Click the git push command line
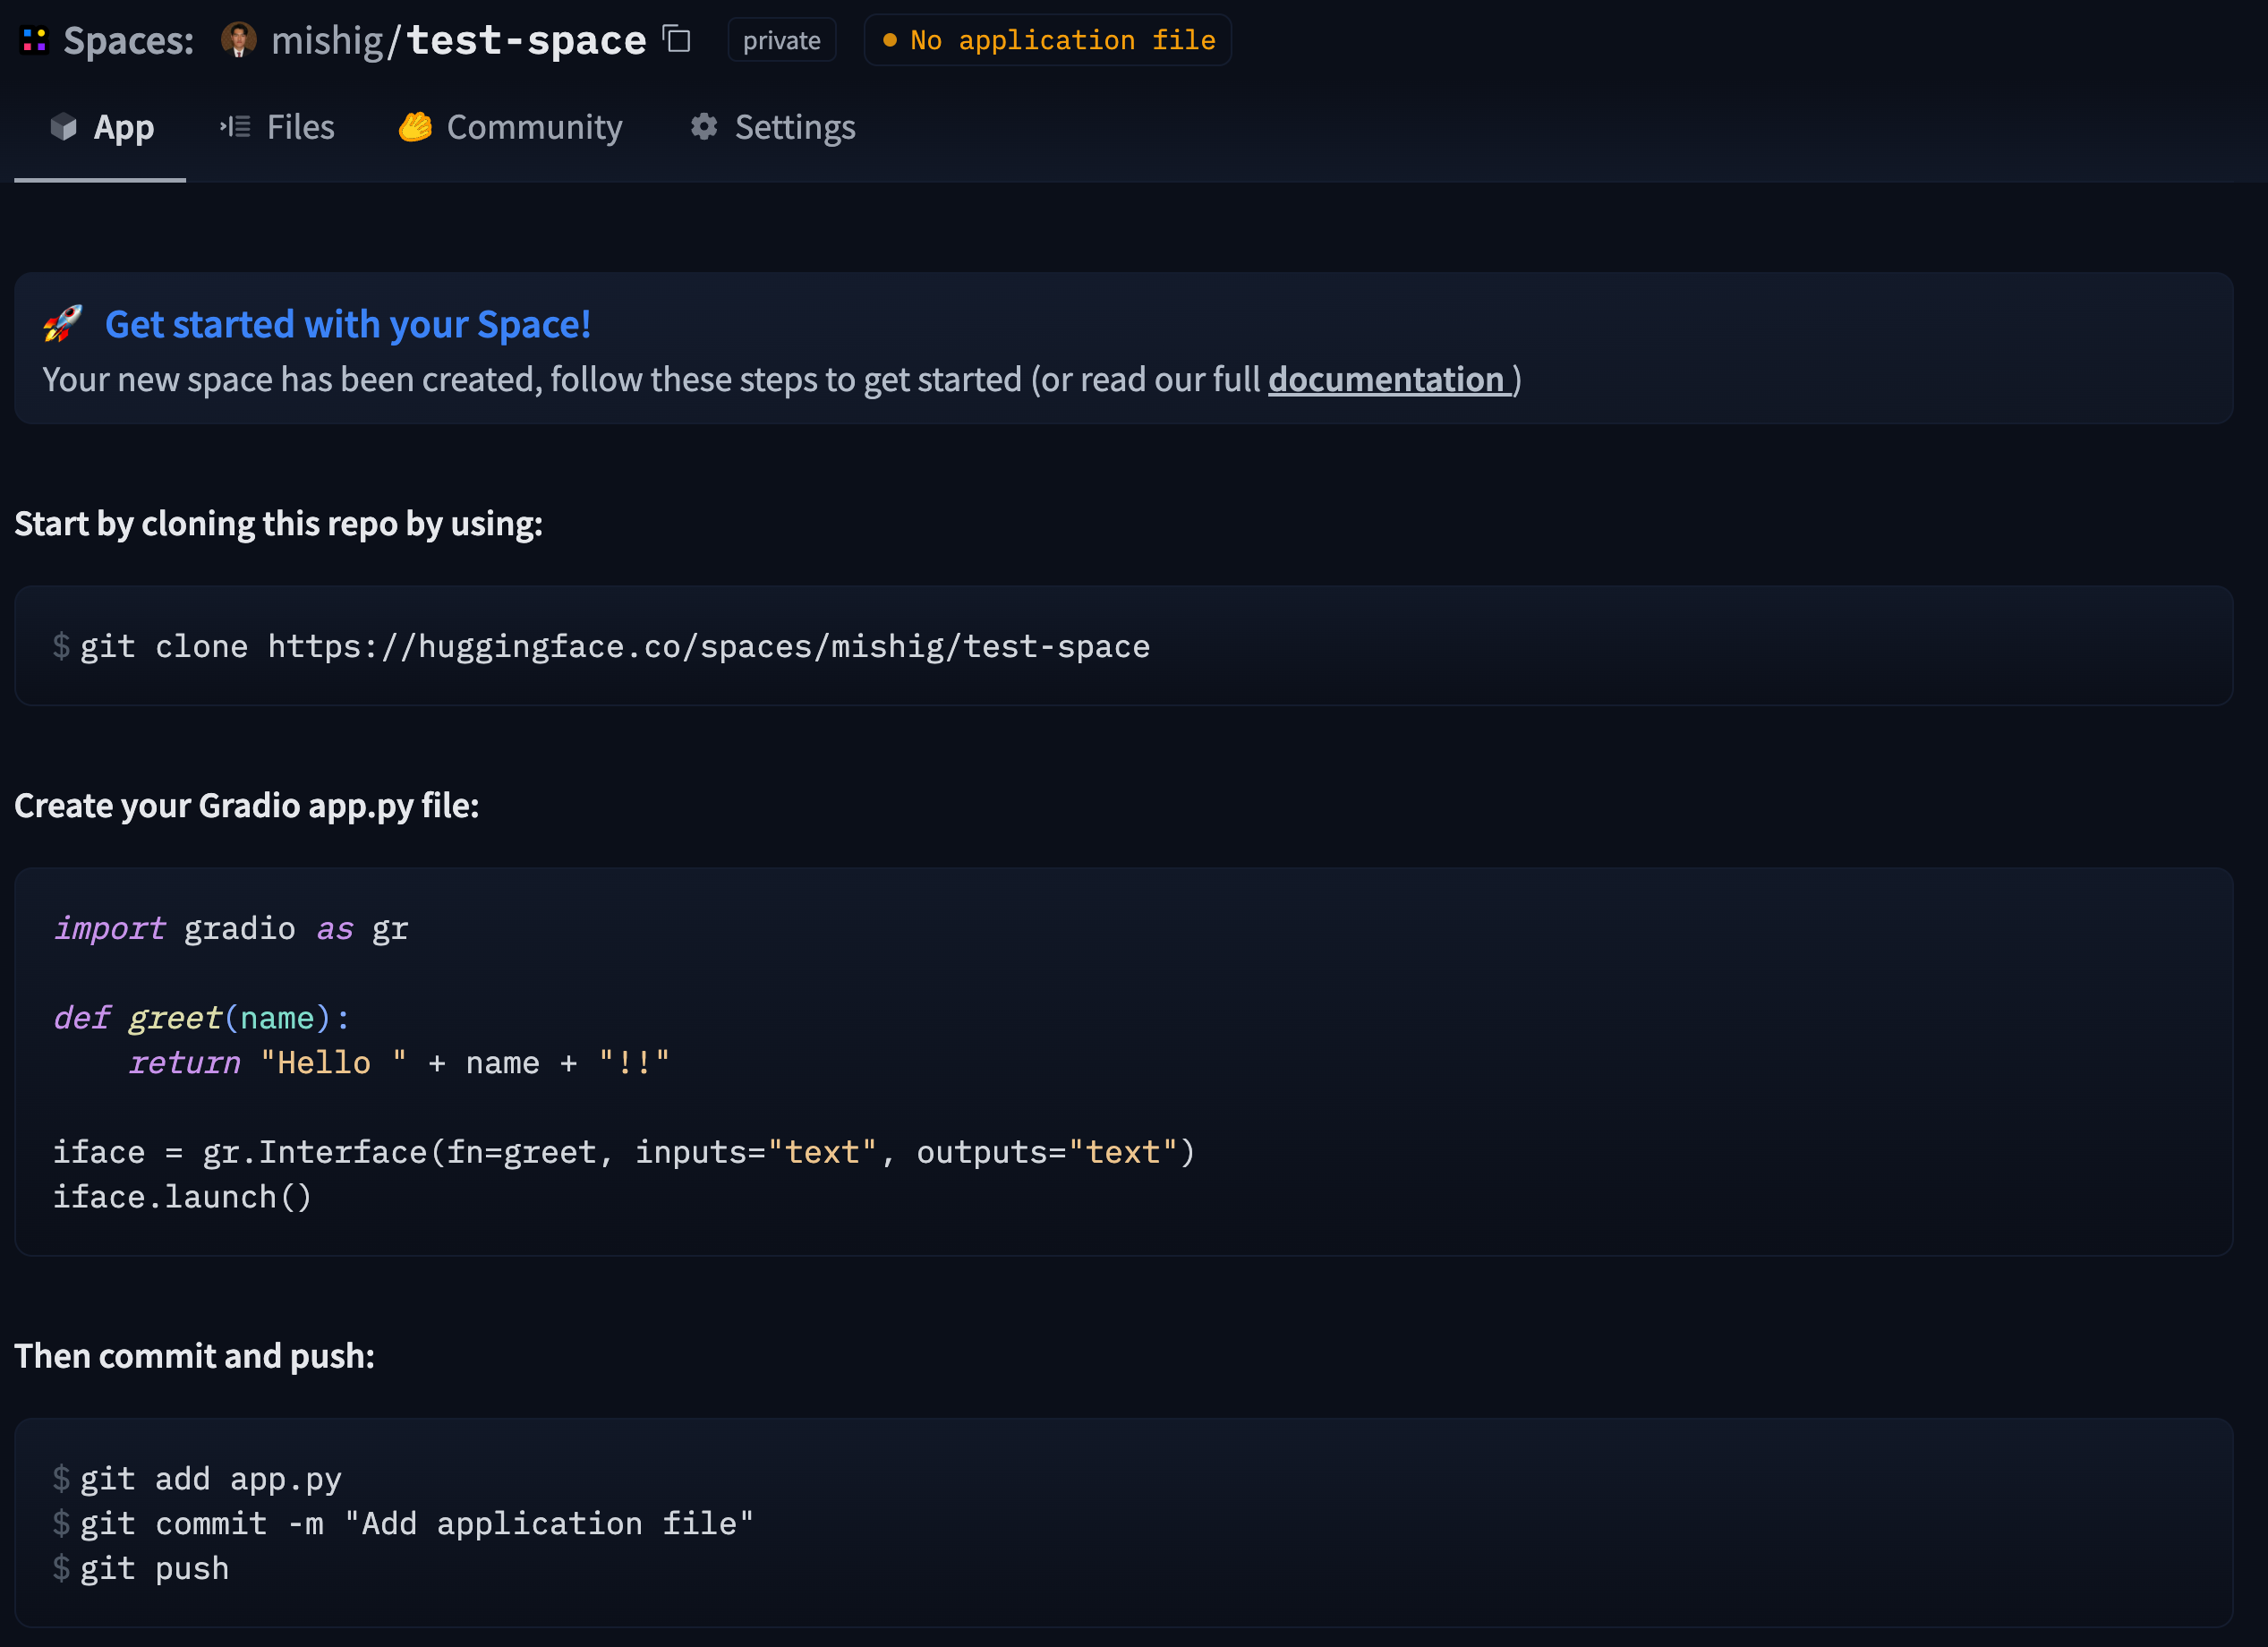This screenshot has height=1647, width=2268. 154,1568
